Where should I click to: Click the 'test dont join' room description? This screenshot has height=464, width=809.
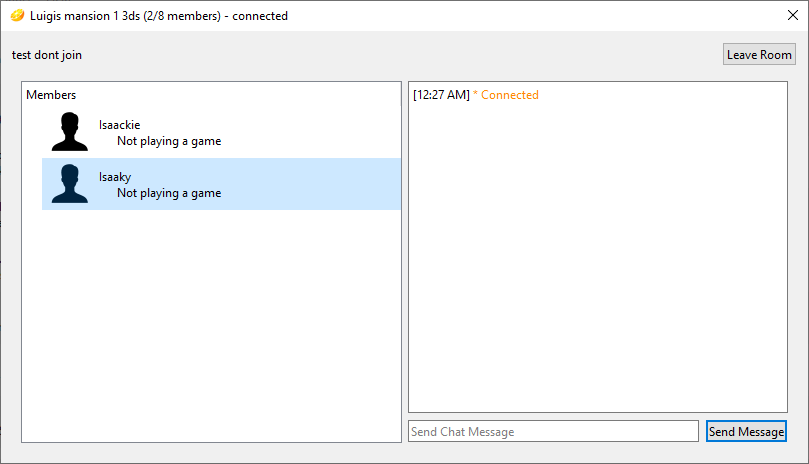point(47,55)
